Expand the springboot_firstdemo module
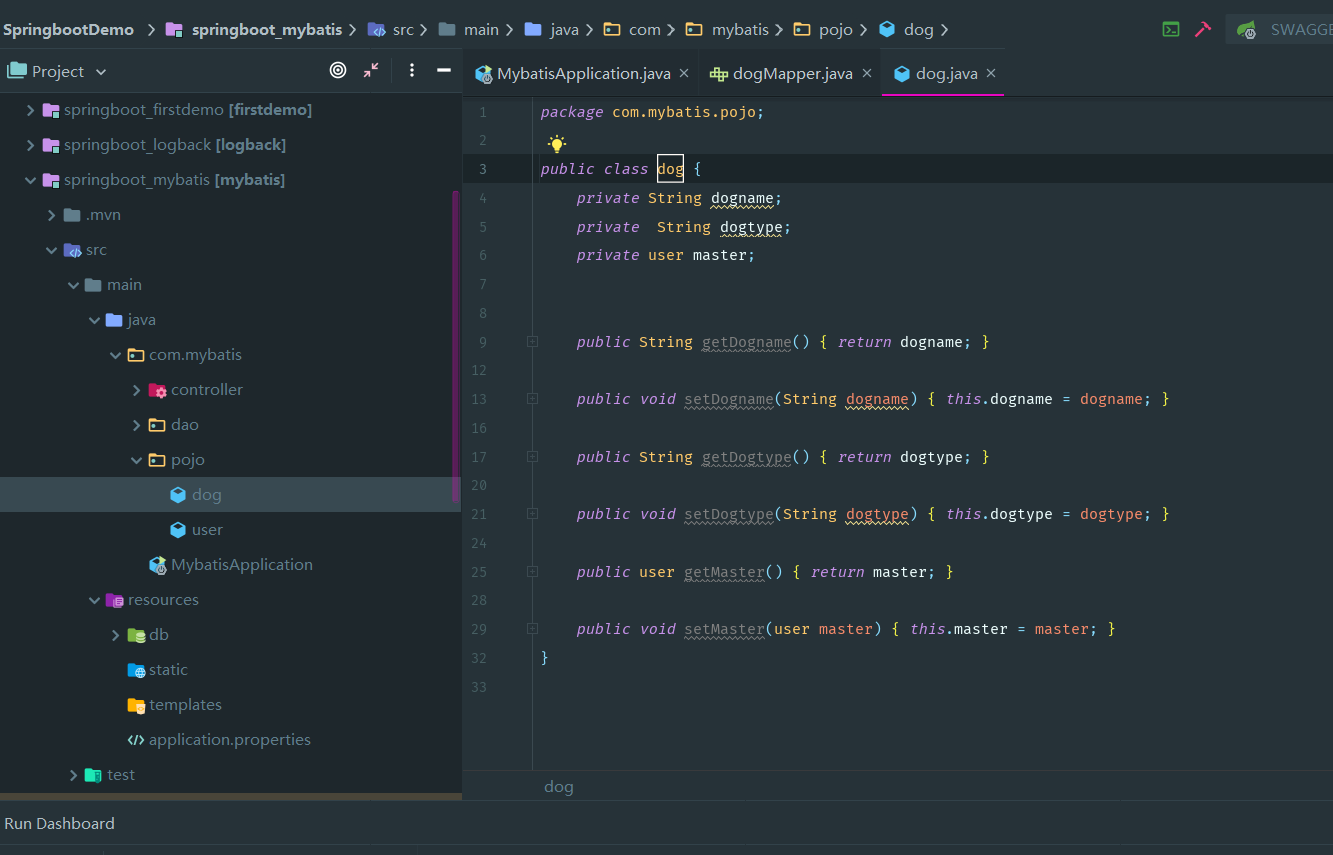Viewport: 1333px width, 855px height. click(30, 110)
